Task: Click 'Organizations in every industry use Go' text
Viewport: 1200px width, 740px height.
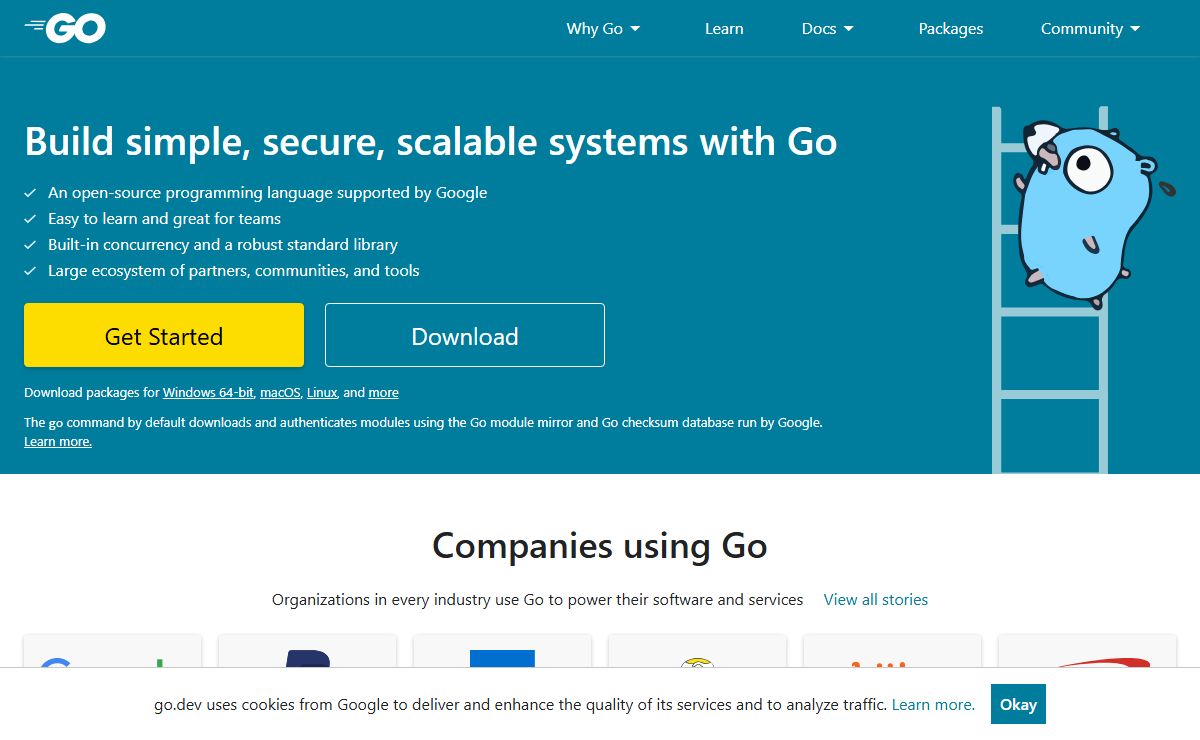Action: (538, 600)
